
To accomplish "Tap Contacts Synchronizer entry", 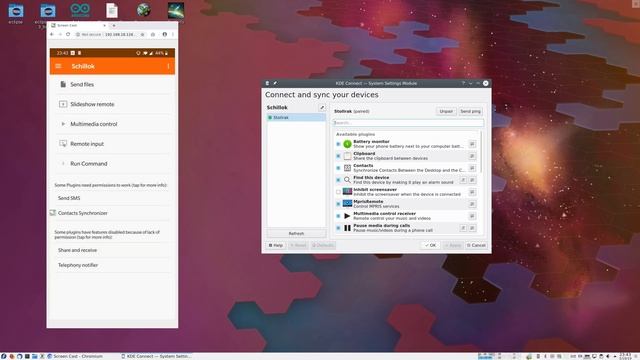I will [110, 213].
